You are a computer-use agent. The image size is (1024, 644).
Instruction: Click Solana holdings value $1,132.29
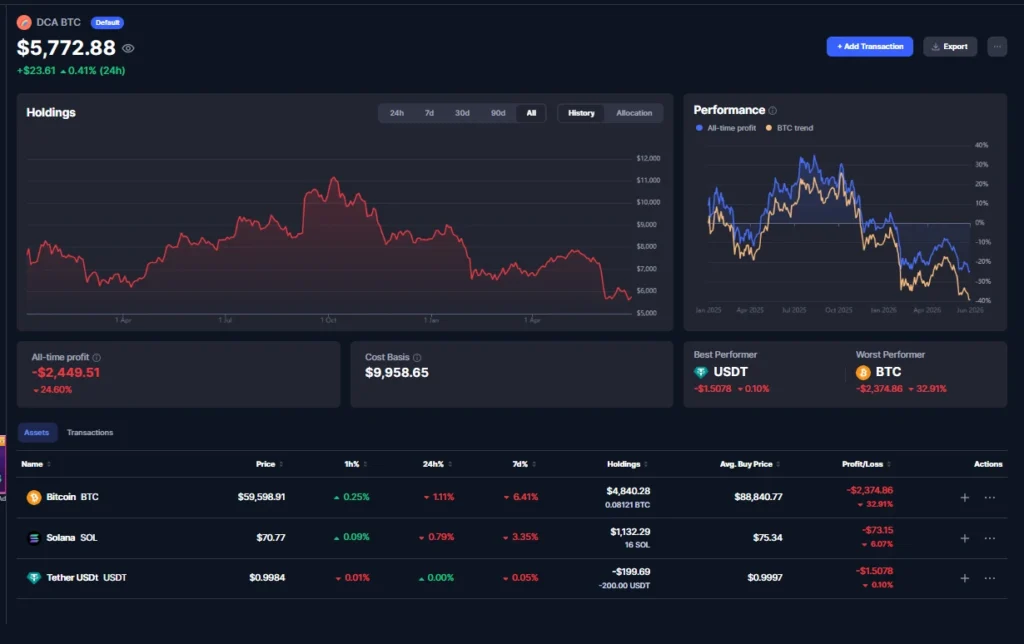point(630,532)
